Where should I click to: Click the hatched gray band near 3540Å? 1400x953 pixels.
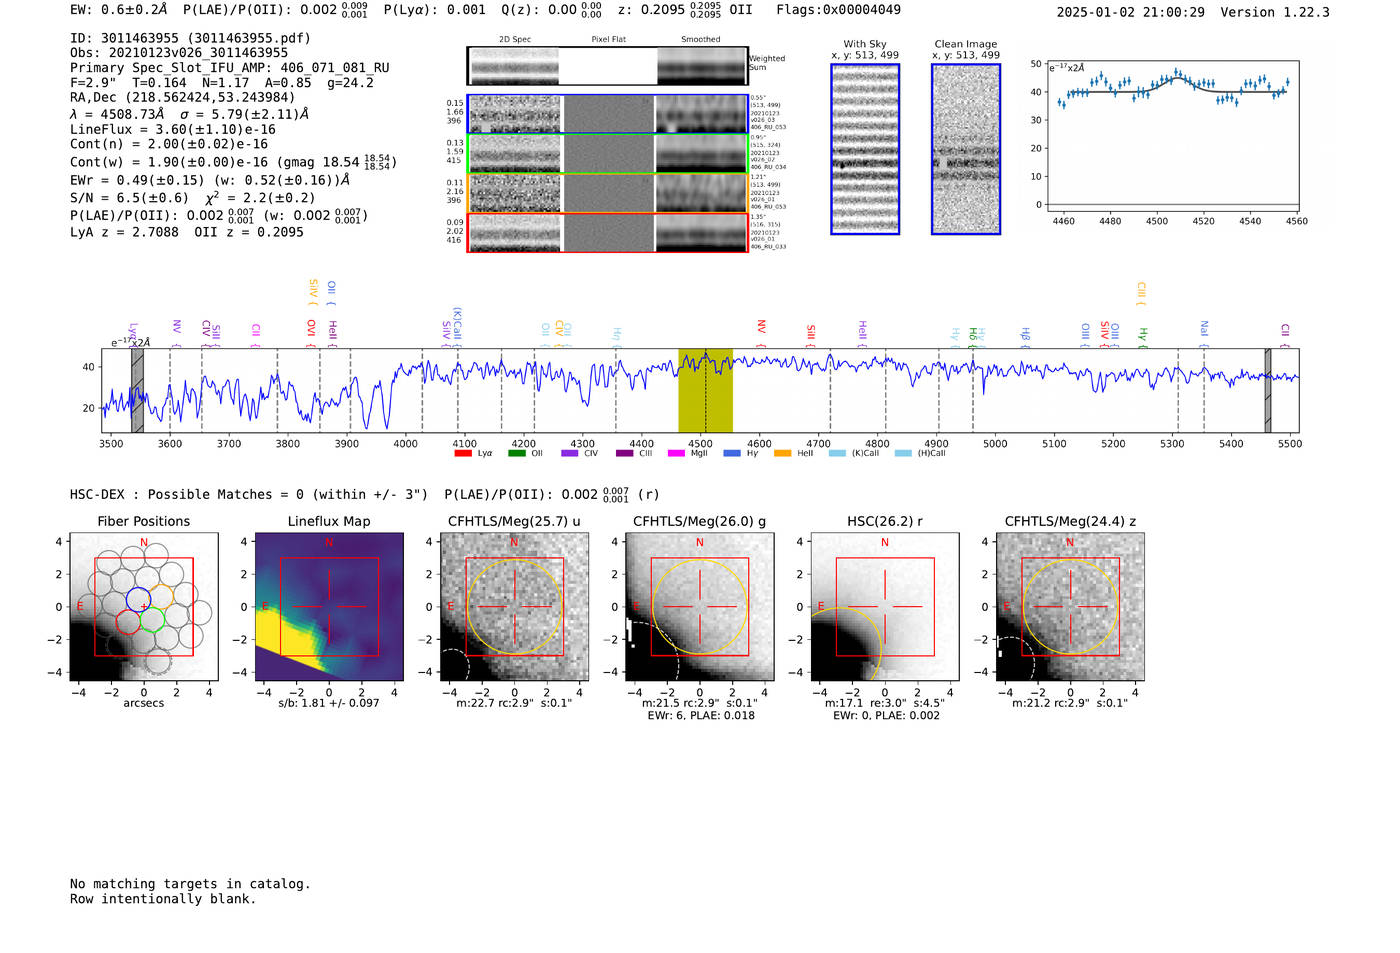point(138,390)
